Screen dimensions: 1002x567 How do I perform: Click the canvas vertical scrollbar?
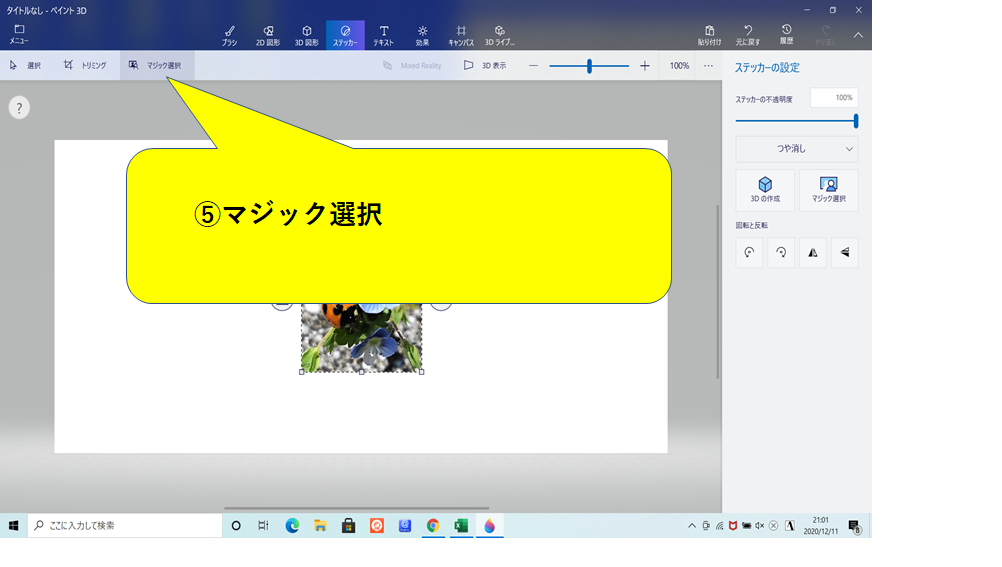tap(718, 291)
